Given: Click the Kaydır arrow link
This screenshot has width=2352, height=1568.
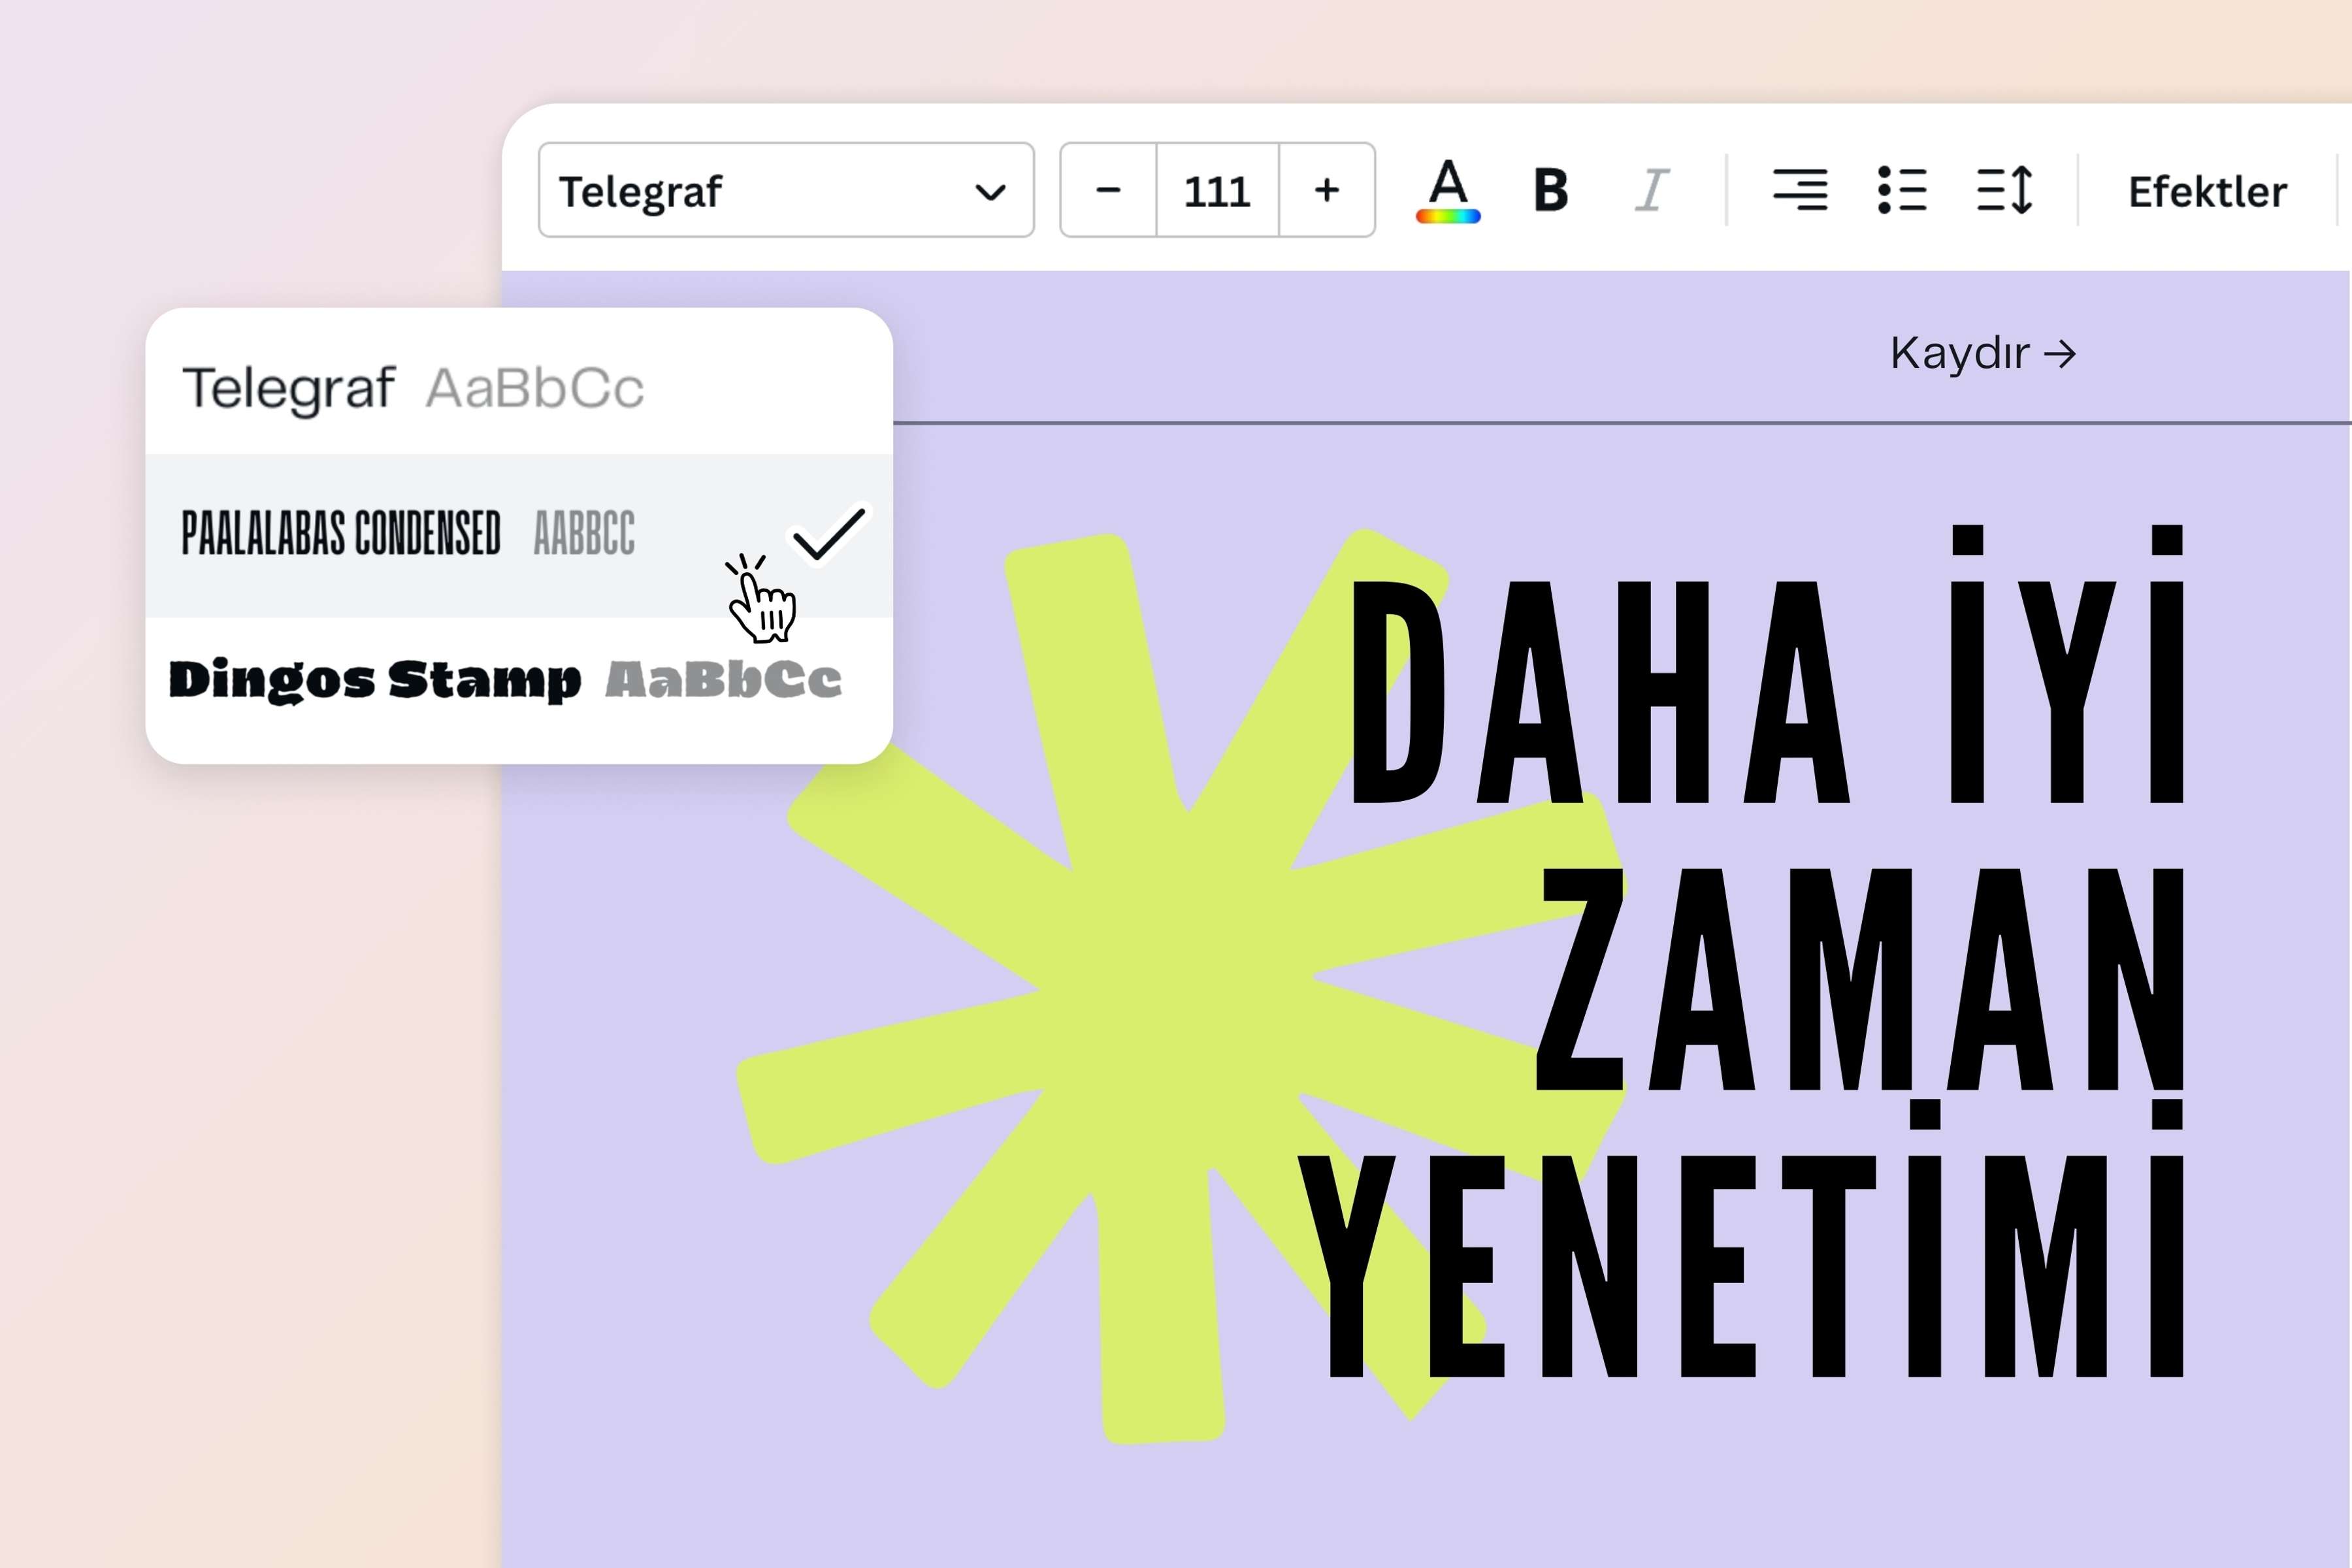Looking at the screenshot, I should pos(1983,353).
